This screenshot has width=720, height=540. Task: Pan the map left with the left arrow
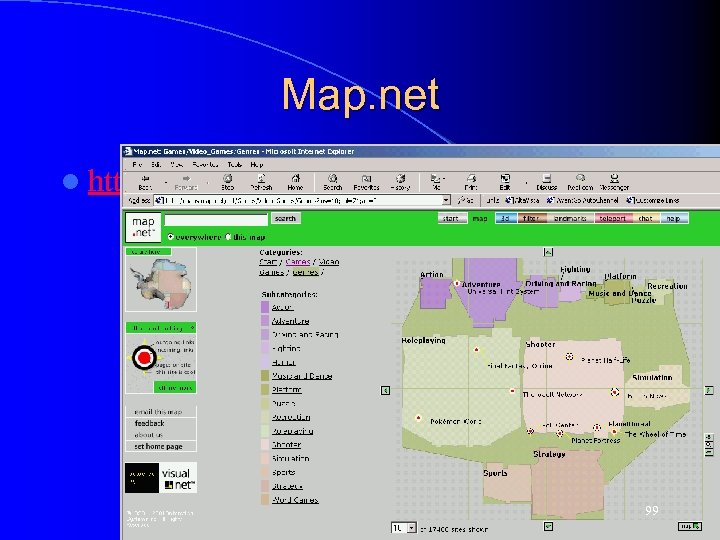pyautogui.click(x=385, y=390)
